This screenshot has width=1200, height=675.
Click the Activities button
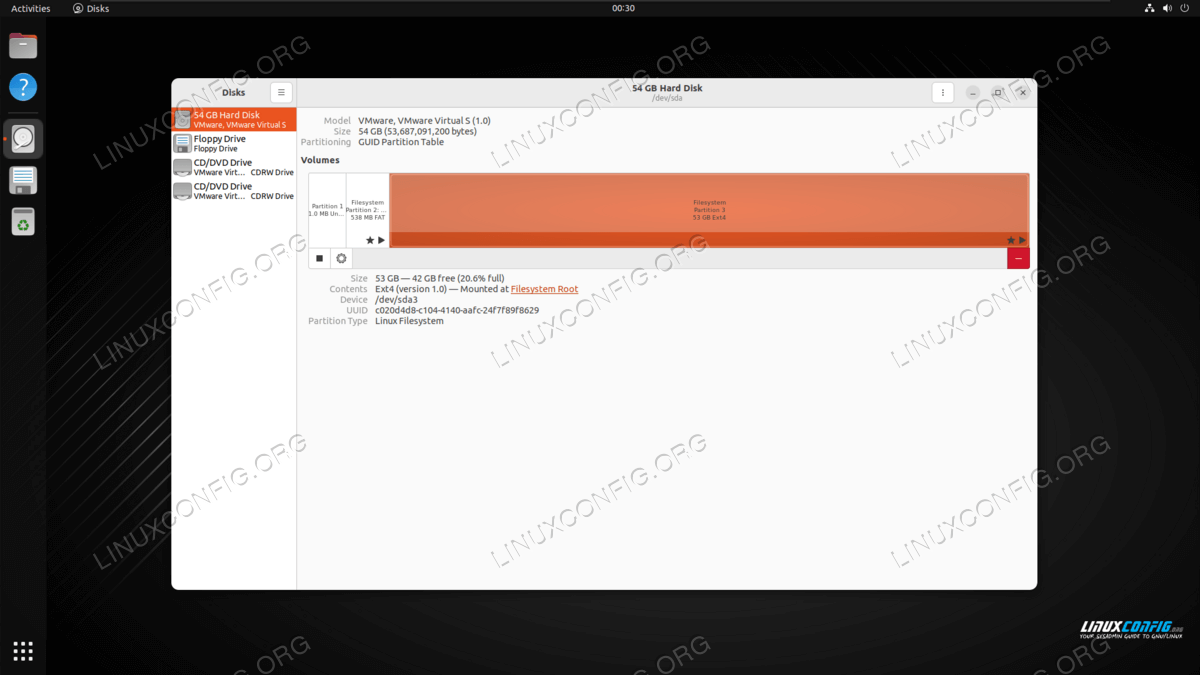[31, 8]
